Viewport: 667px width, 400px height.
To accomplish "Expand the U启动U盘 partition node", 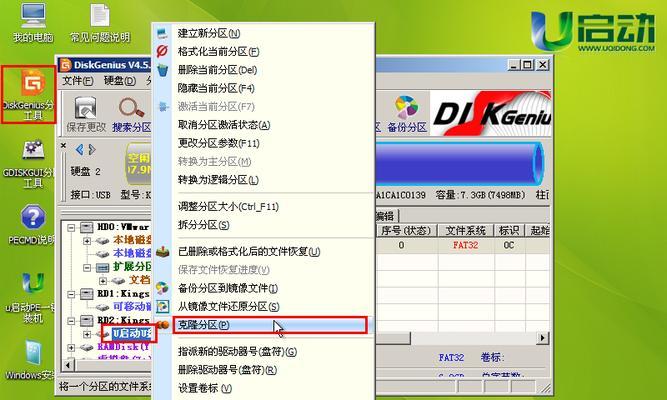I will (x=87, y=334).
